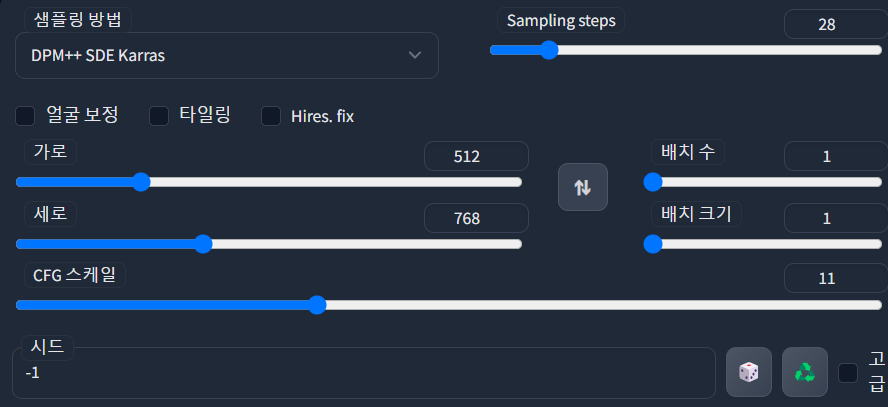Check the 고급 checkbox beside seed

pos(848,373)
